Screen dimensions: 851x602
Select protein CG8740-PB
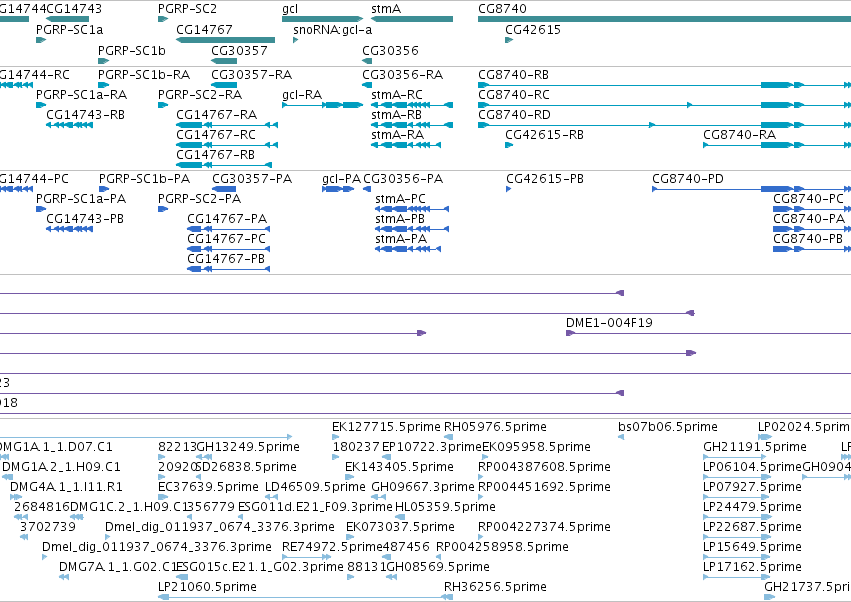pos(812,249)
